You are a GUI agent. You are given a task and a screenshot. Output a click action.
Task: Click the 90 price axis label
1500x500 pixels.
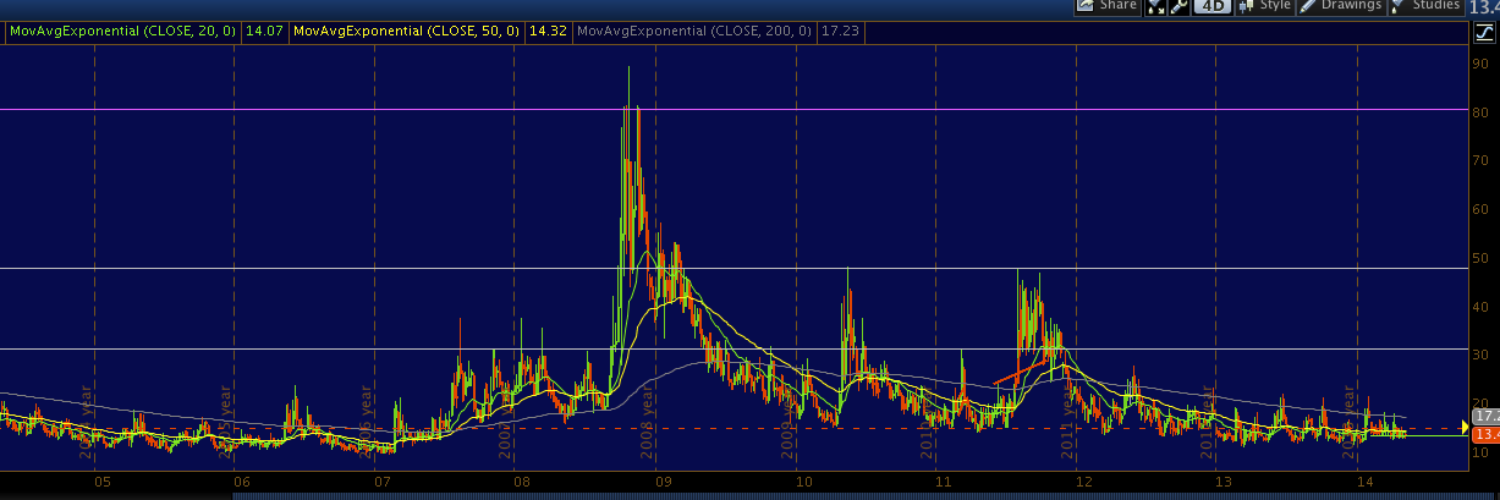tap(1480, 63)
